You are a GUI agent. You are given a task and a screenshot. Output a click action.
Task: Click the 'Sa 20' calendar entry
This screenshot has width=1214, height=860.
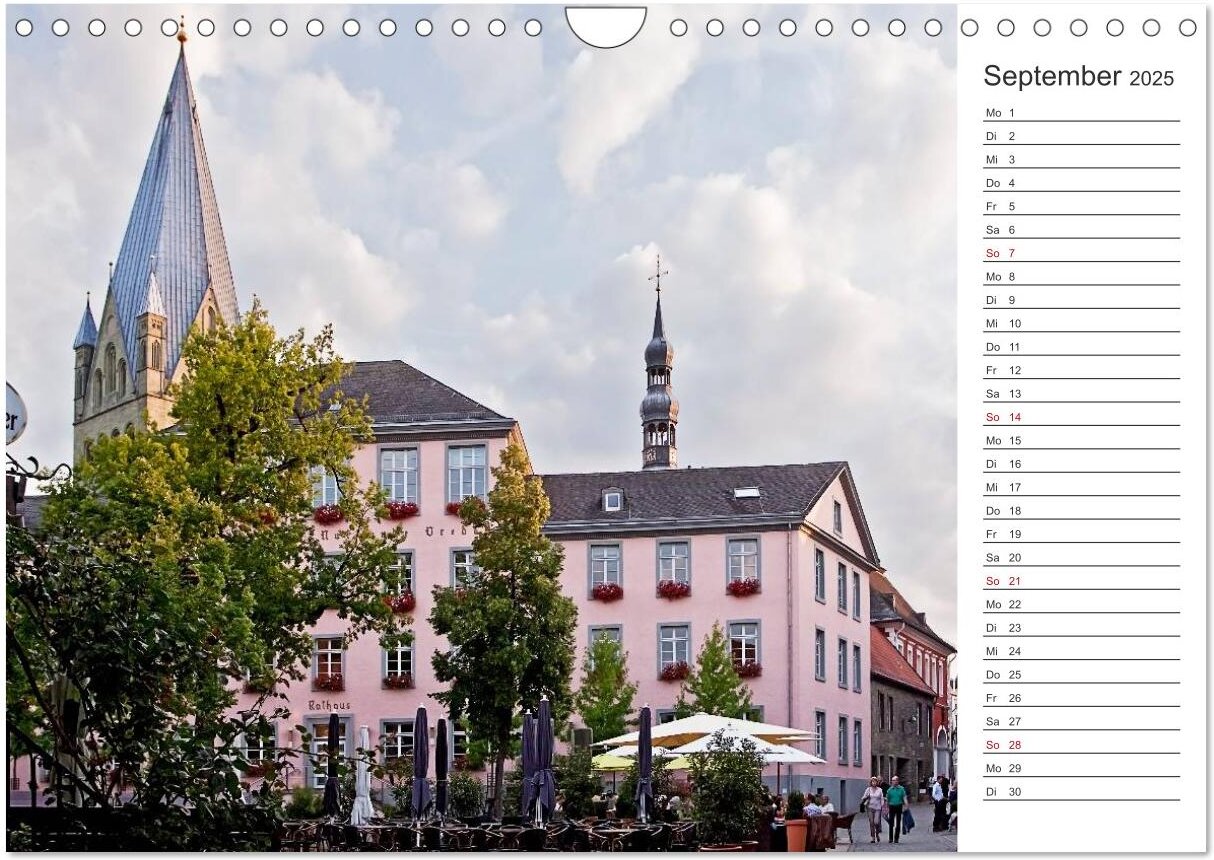point(1081,557)
